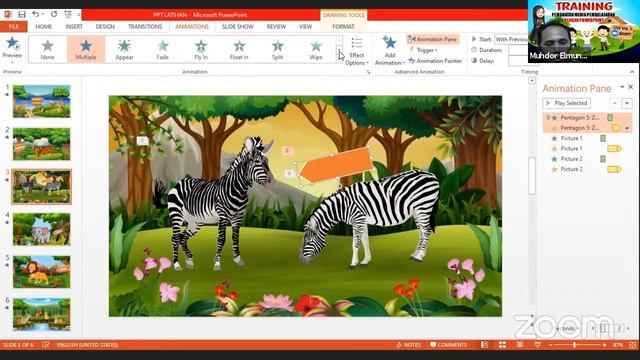Switch to the SLIDE SHOW tab
This screenshot has width=640, height=360.
[x=238, y=27]
